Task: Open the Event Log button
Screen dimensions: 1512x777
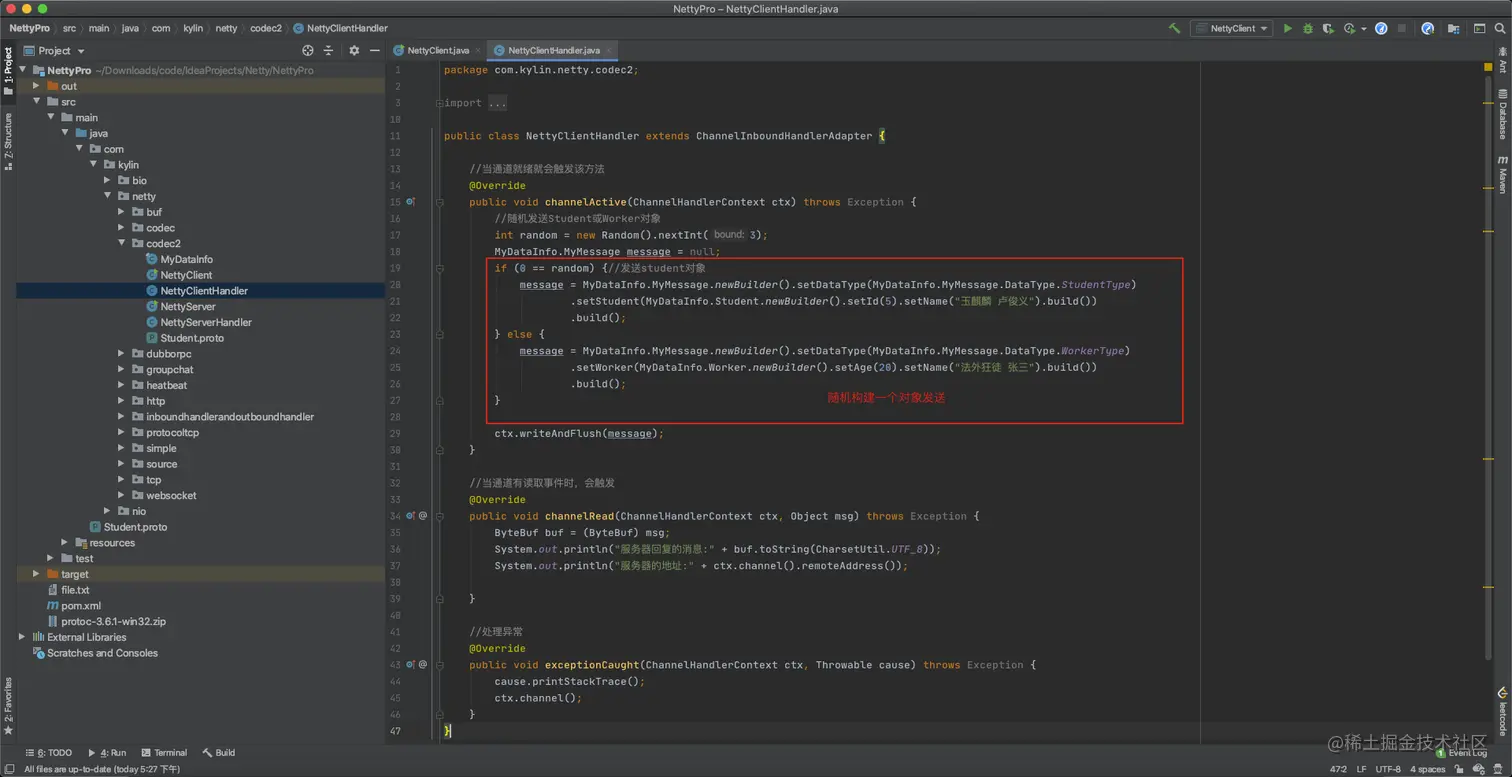Action: click(1461, 752)
